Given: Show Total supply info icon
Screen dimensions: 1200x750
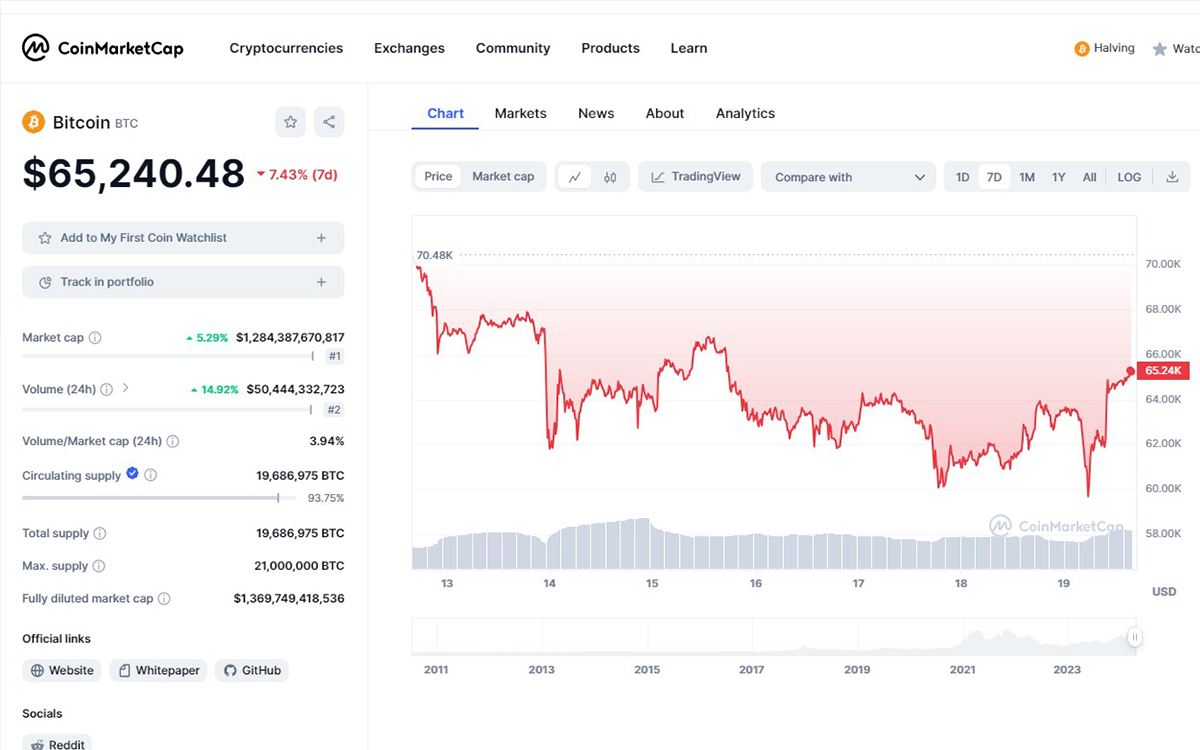Looking at the screenshot, I should 100,534.
